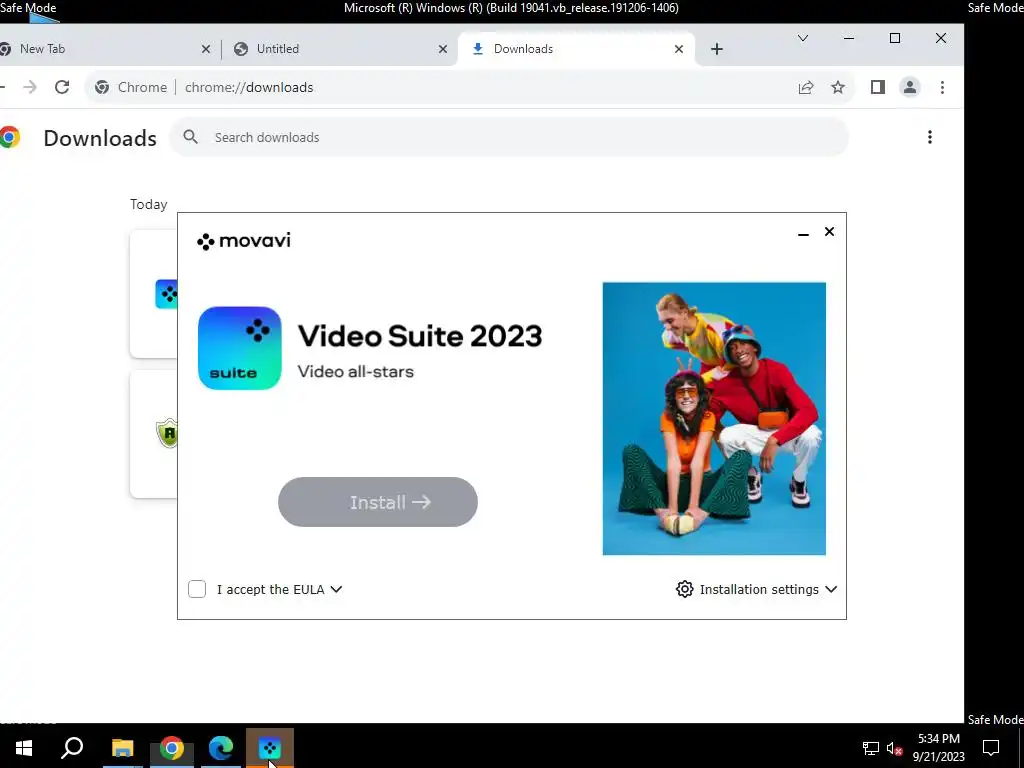1024x768 pixels.
Task: Click the promo photo of three people
Action: 714,419
